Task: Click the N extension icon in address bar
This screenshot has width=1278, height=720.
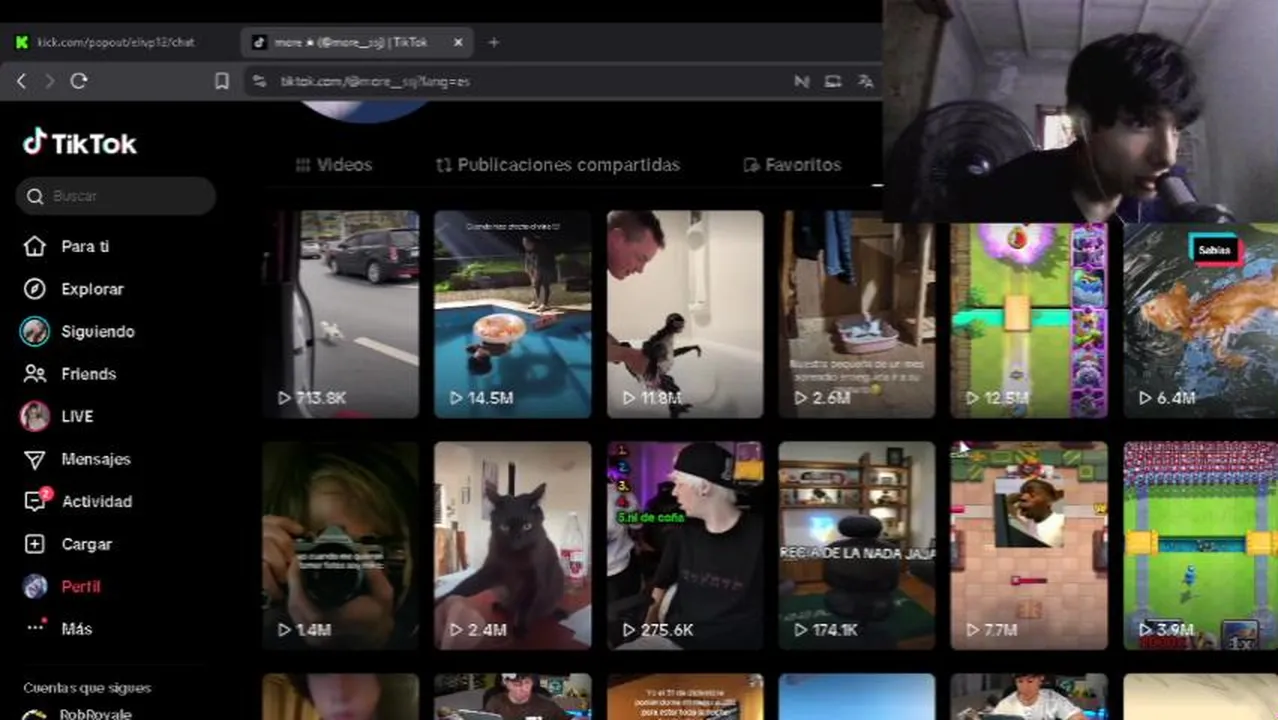Action: tap(802, 81)
